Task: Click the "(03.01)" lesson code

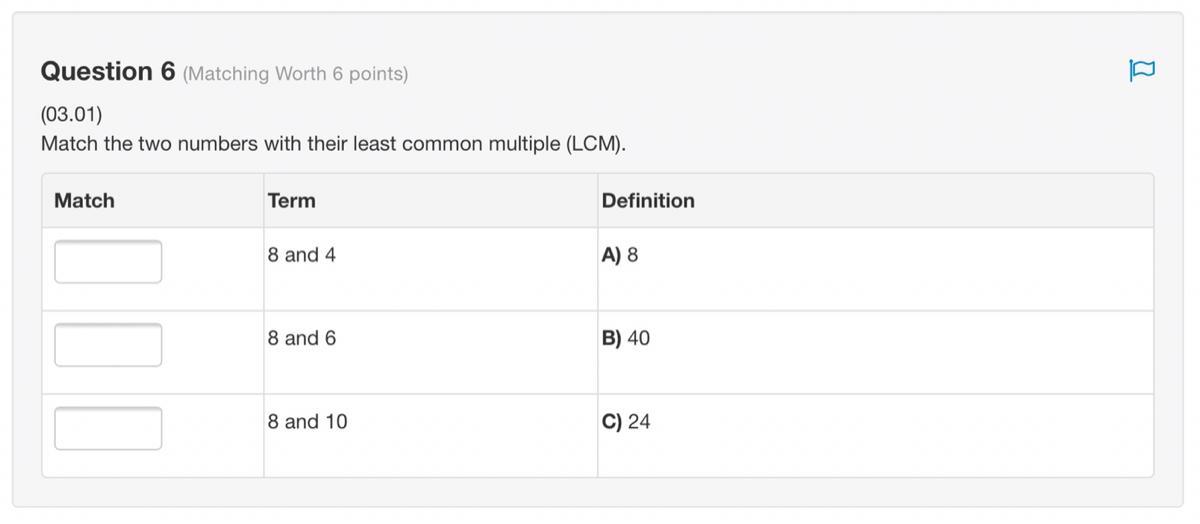Action: click(x=71, y=114)
